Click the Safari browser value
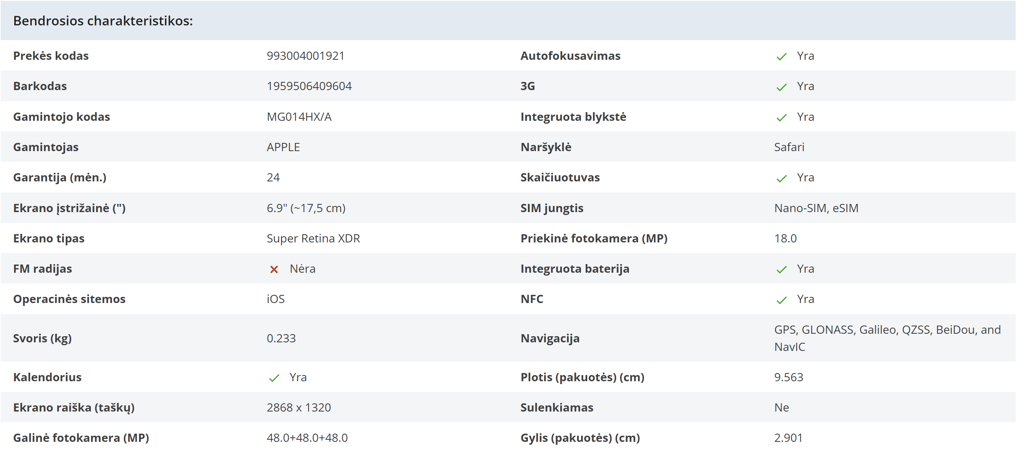The image size is (1024, 466). [790, 147]
